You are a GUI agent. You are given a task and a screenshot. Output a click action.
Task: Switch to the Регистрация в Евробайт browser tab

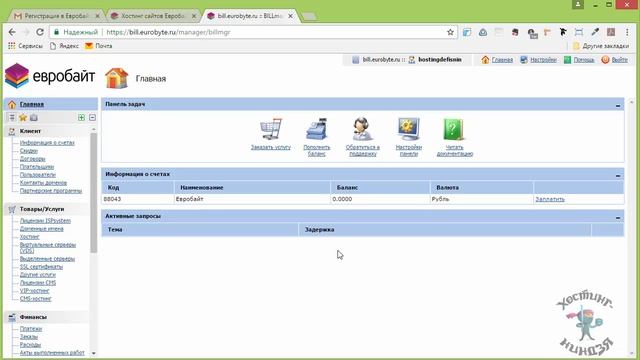click(57, 16)
